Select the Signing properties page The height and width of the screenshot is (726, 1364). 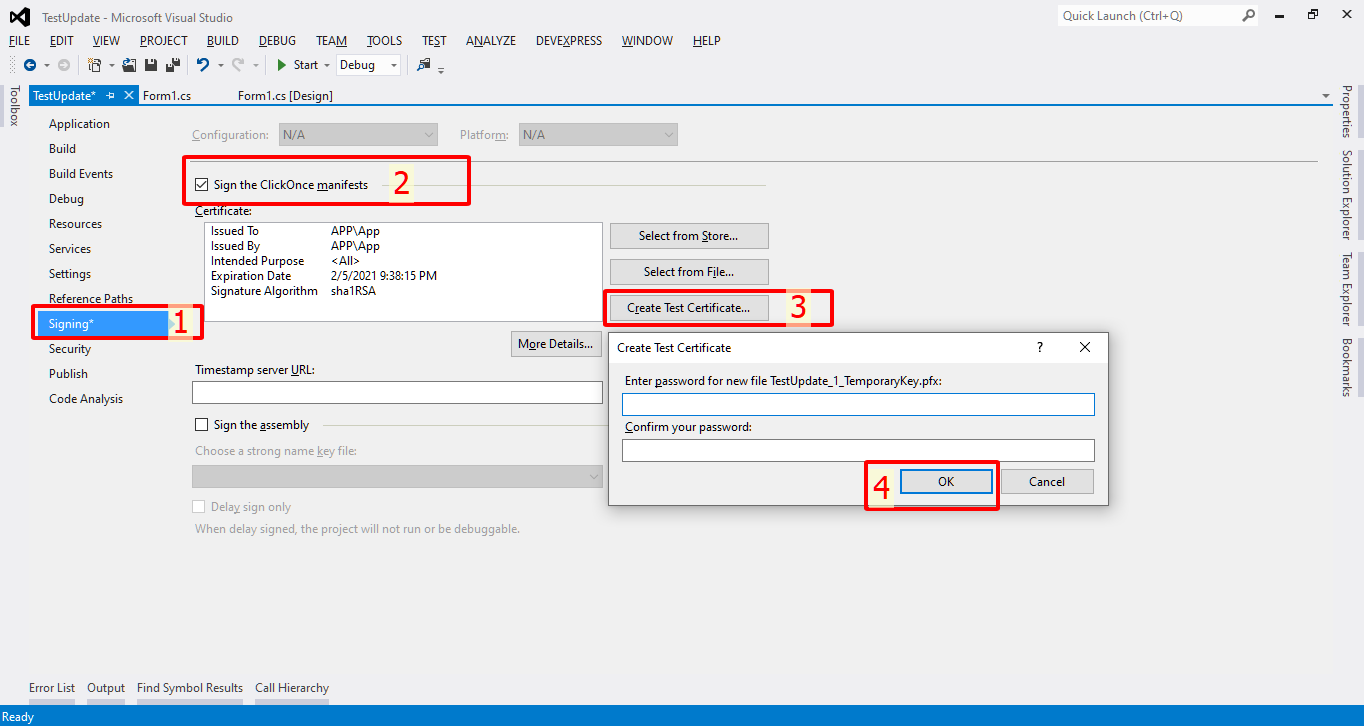[103, 324]
